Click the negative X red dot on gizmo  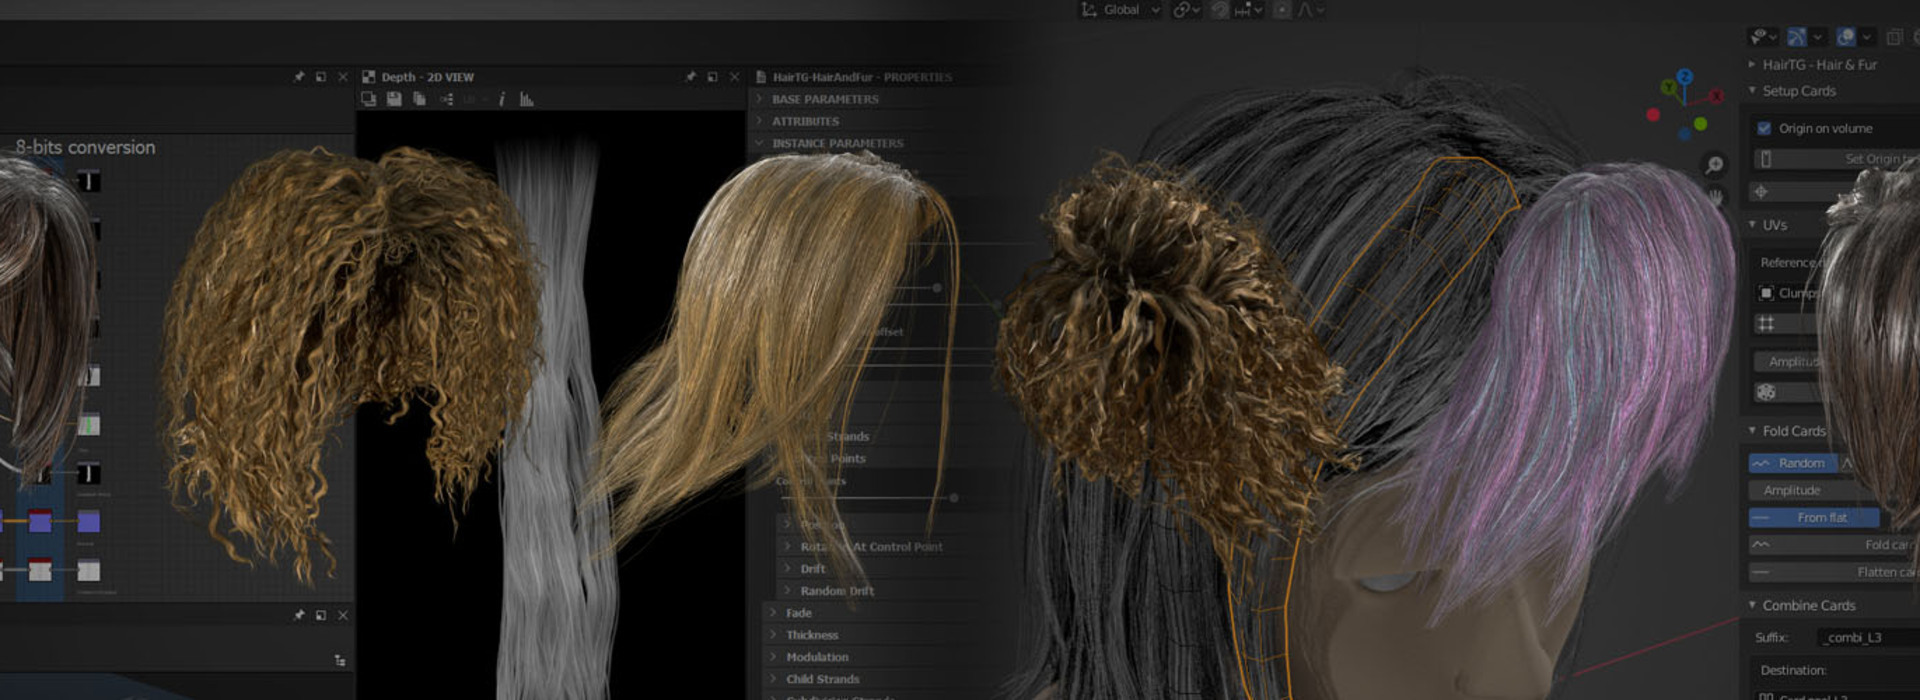[1653, 114]
